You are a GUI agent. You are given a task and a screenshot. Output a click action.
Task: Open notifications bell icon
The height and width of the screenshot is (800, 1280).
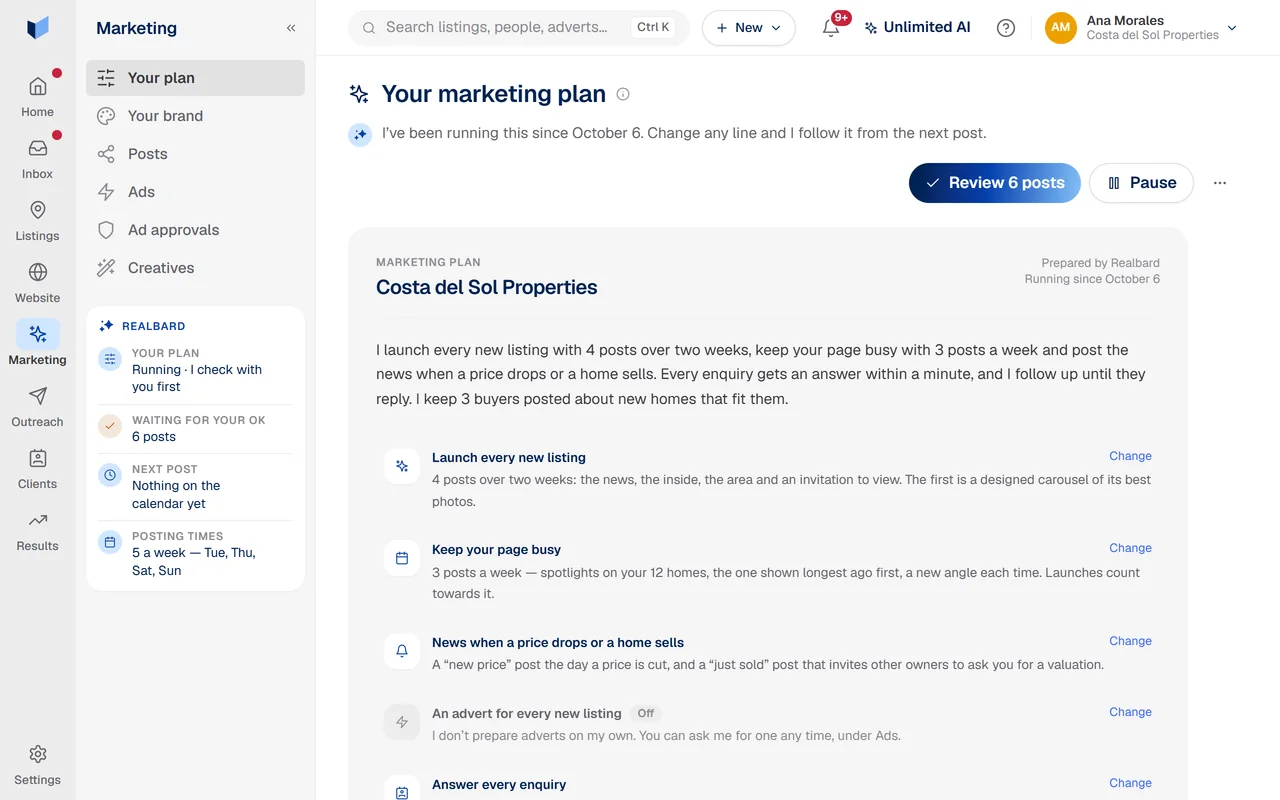pyautogui.click(x=831, y=28)
